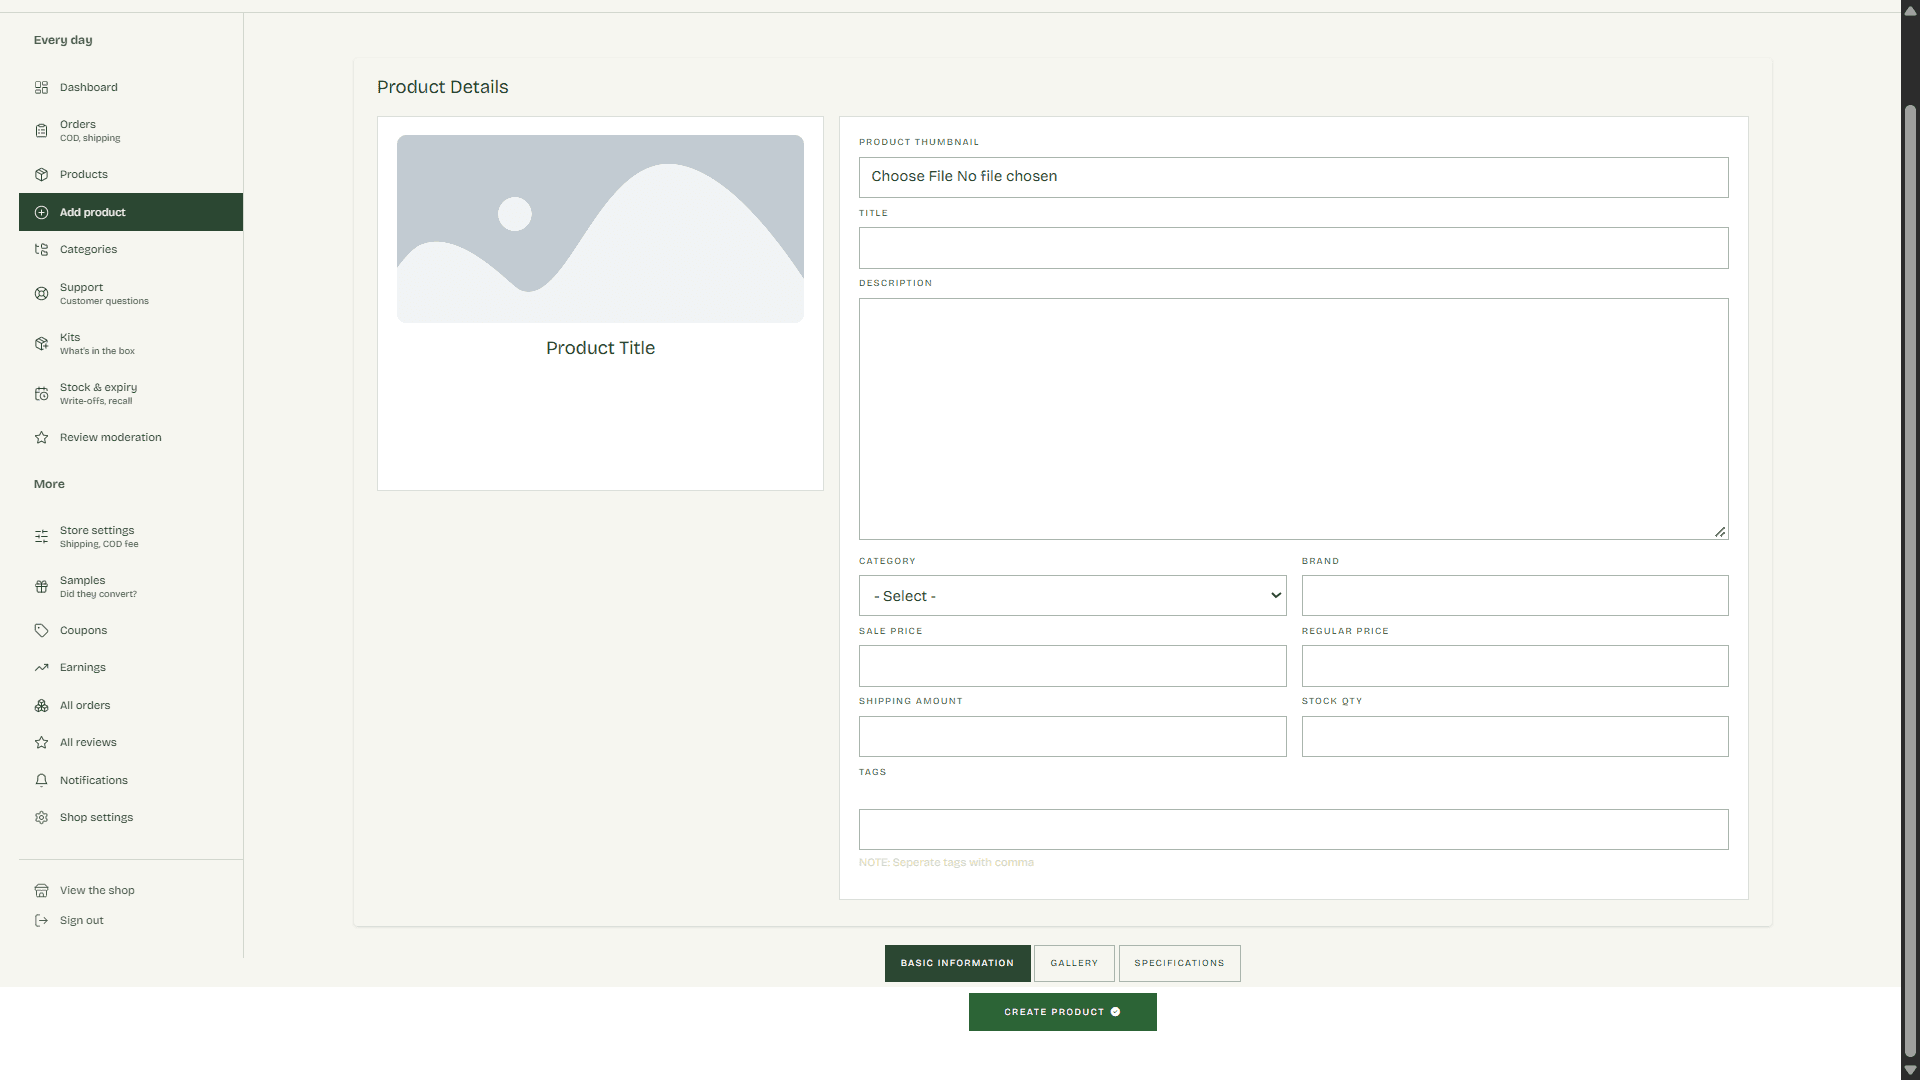Click the product placeholder thumbnail image
The width and height of the screenshot is (1920, 1080).
(600, 229)
